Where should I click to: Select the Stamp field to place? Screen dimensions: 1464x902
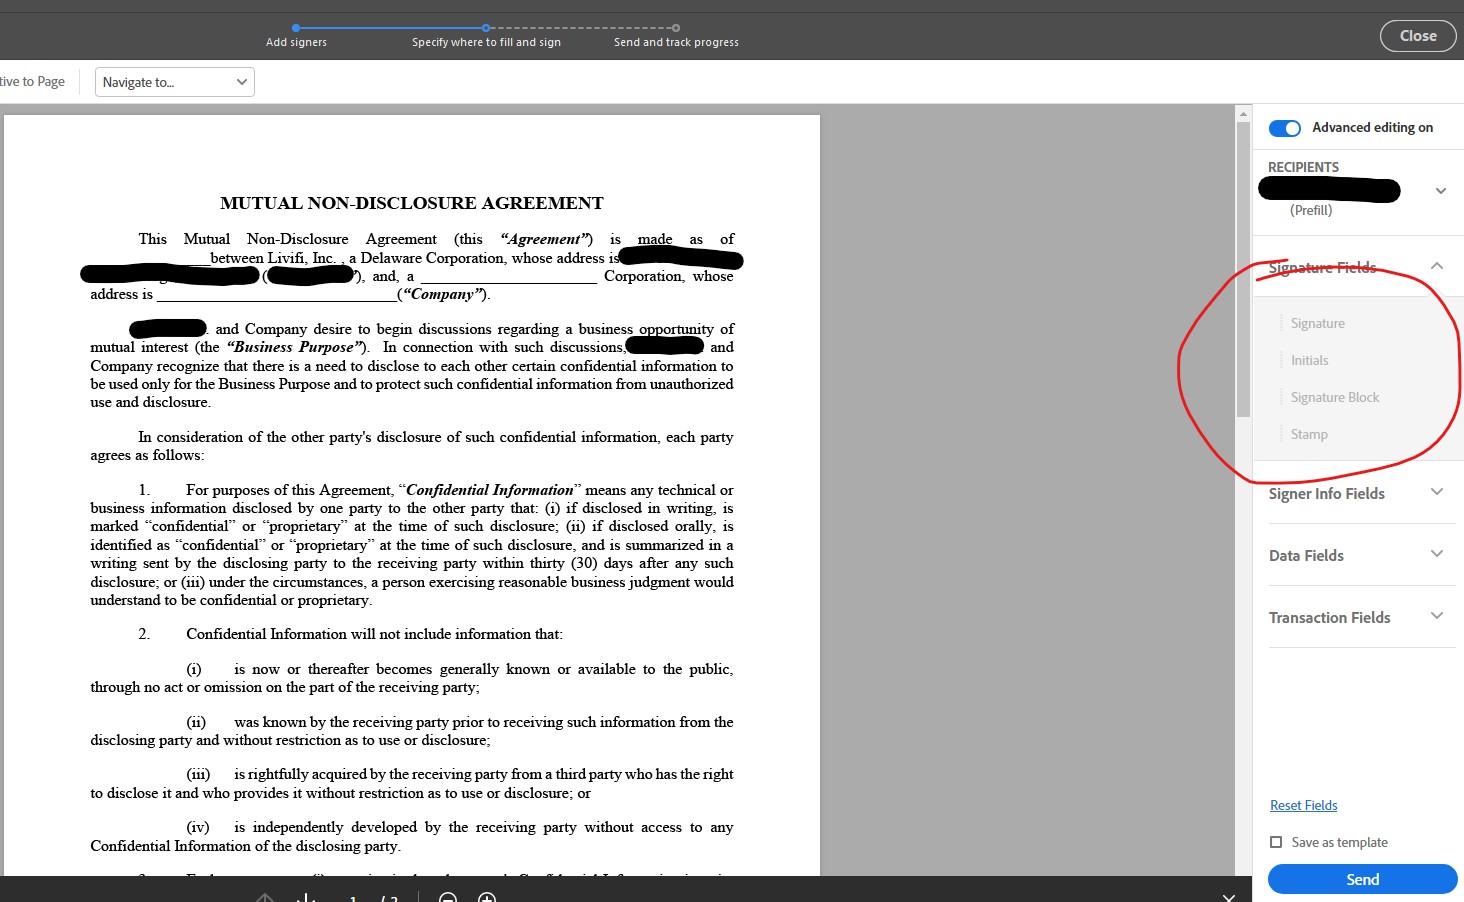tap(1307, 434)
